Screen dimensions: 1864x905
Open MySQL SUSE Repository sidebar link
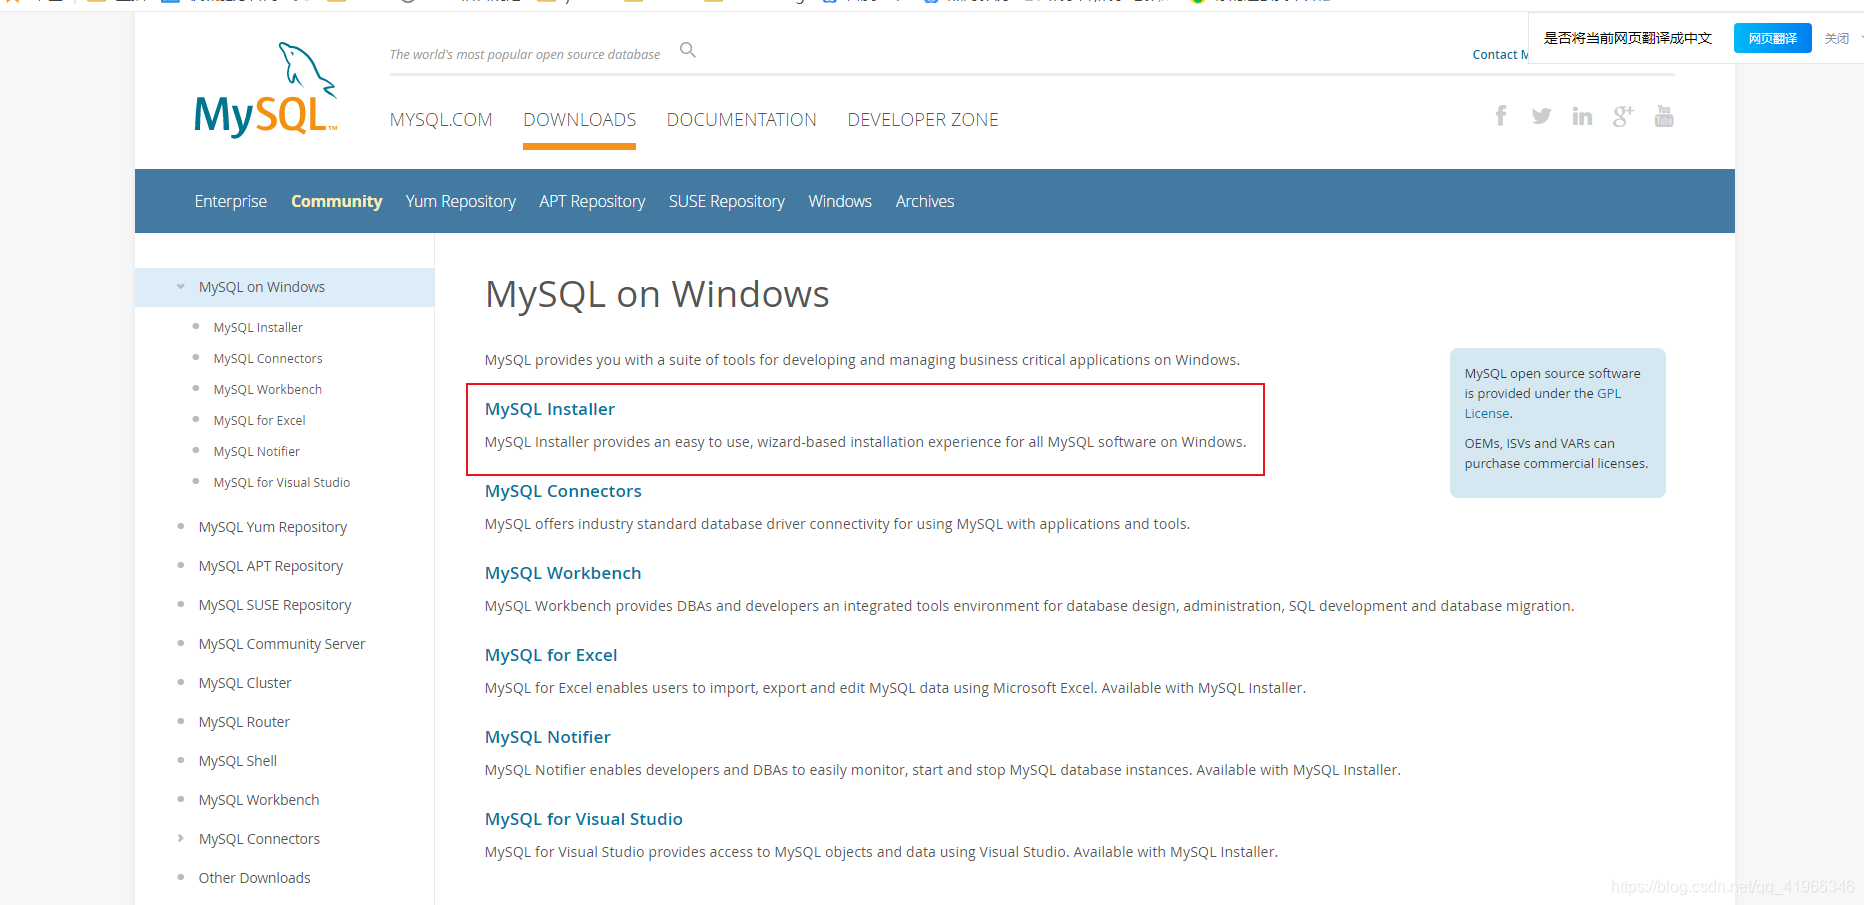(275, 605)
